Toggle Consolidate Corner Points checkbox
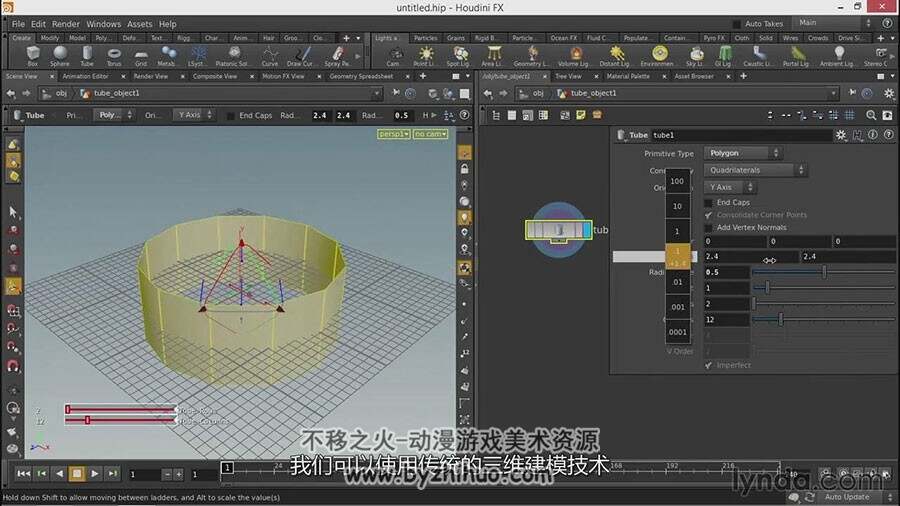 click(708, 215)
